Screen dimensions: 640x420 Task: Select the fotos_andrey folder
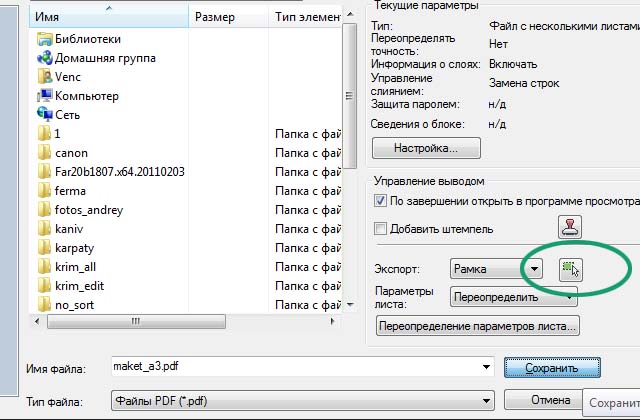point(89,210)
